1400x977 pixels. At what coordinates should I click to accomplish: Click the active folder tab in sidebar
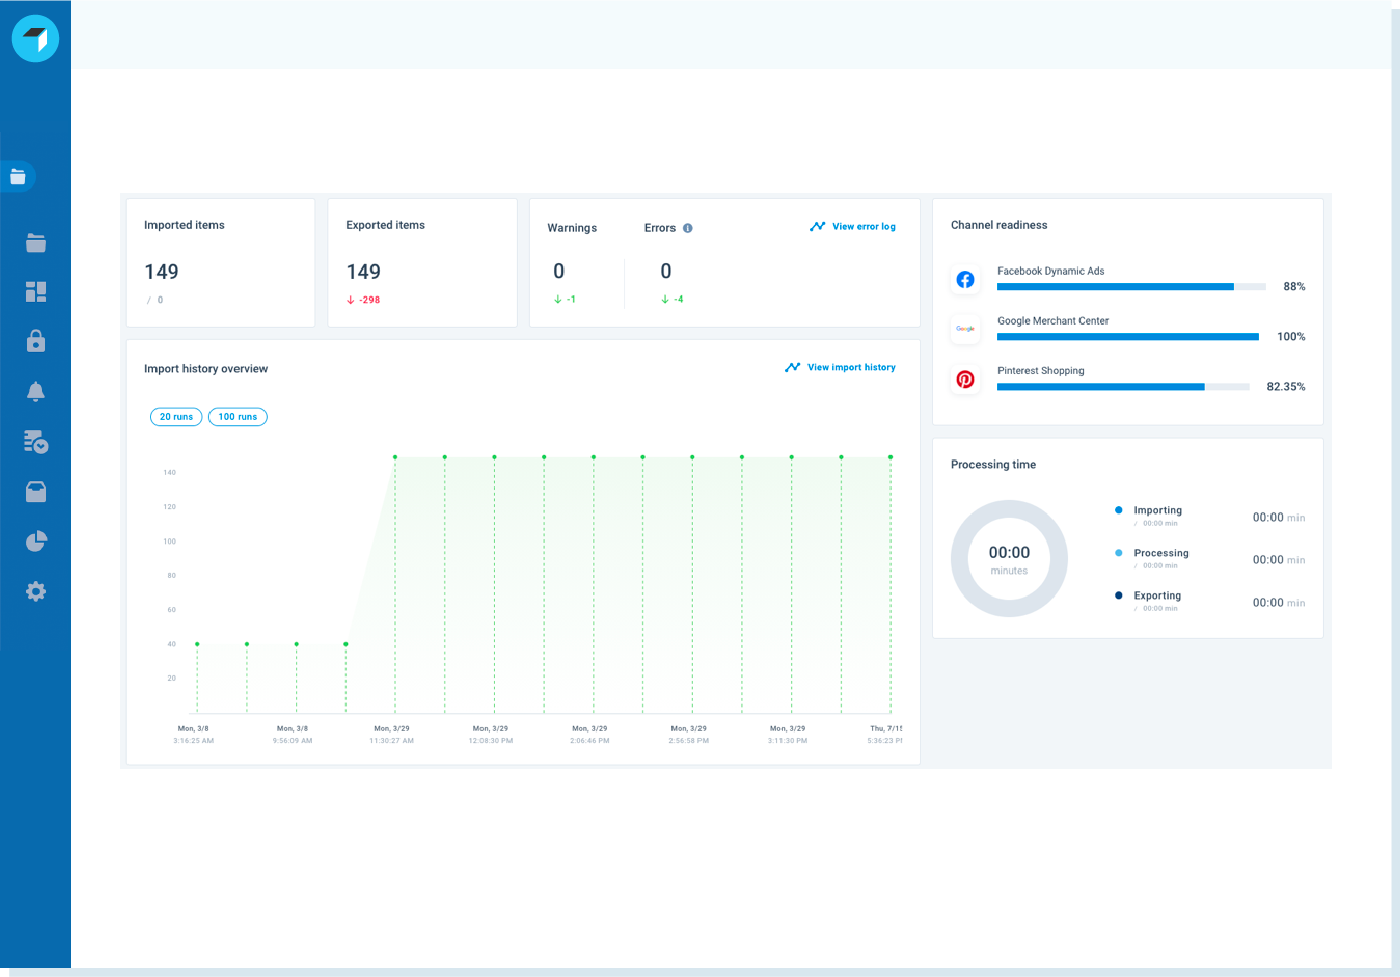18,177
